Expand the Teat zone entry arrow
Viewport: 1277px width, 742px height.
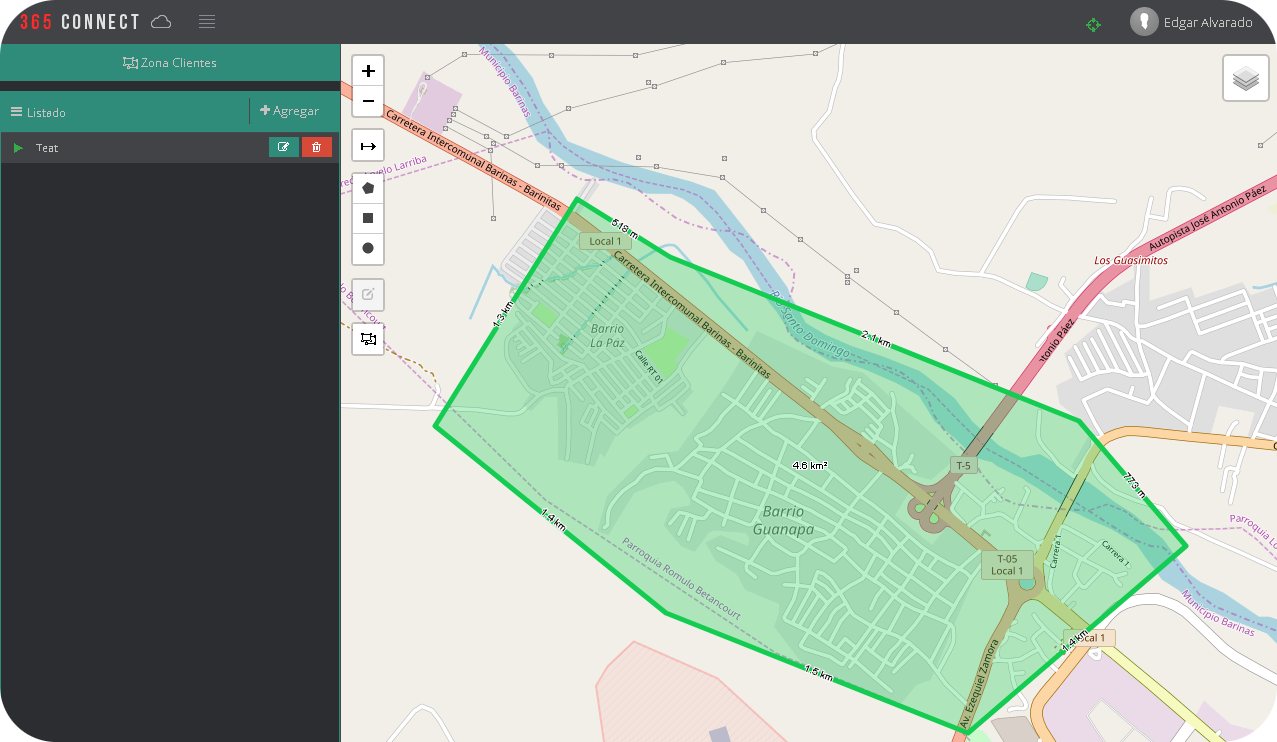pyautogui.click(x=18, y=148)
